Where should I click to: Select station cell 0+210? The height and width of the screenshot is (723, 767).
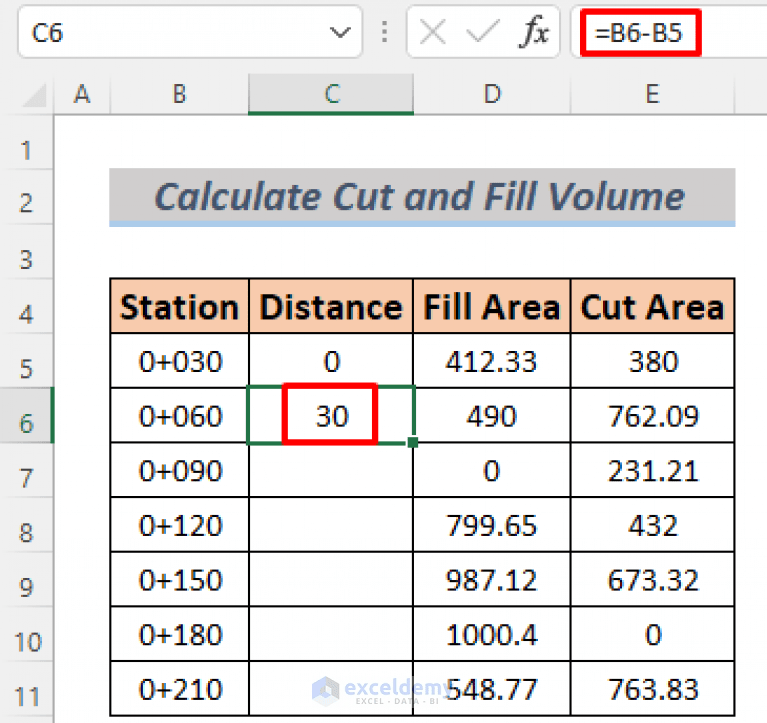tap(180, 690)
